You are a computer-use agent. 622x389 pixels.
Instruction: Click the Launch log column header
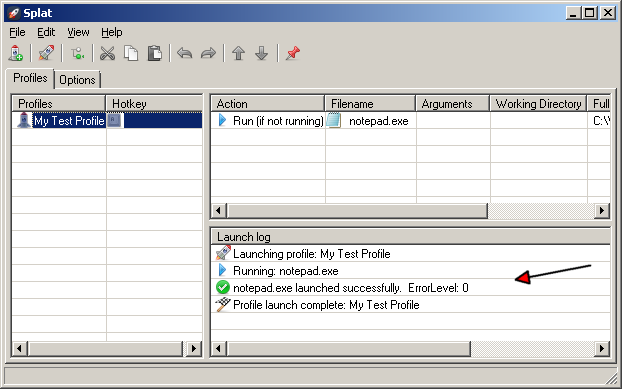411,237
